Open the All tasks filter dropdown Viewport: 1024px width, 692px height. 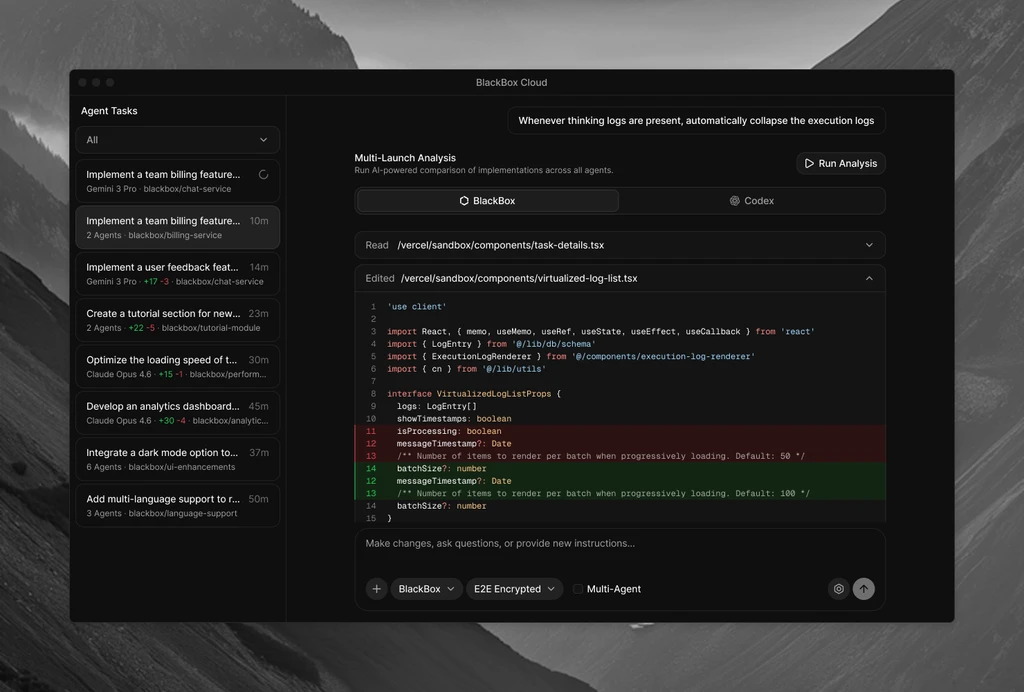(x=177, y=139)
